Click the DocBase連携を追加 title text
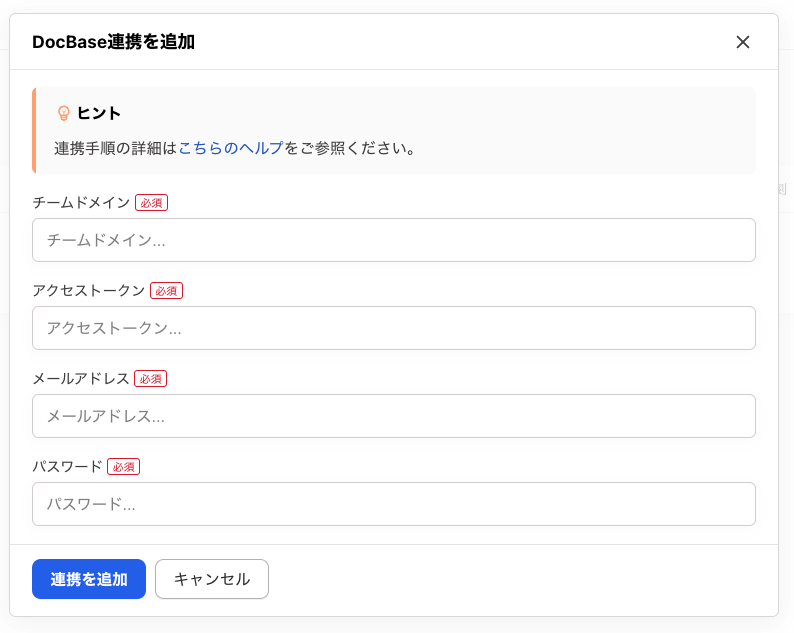The image size is (794, 633). tap(113, 42)
